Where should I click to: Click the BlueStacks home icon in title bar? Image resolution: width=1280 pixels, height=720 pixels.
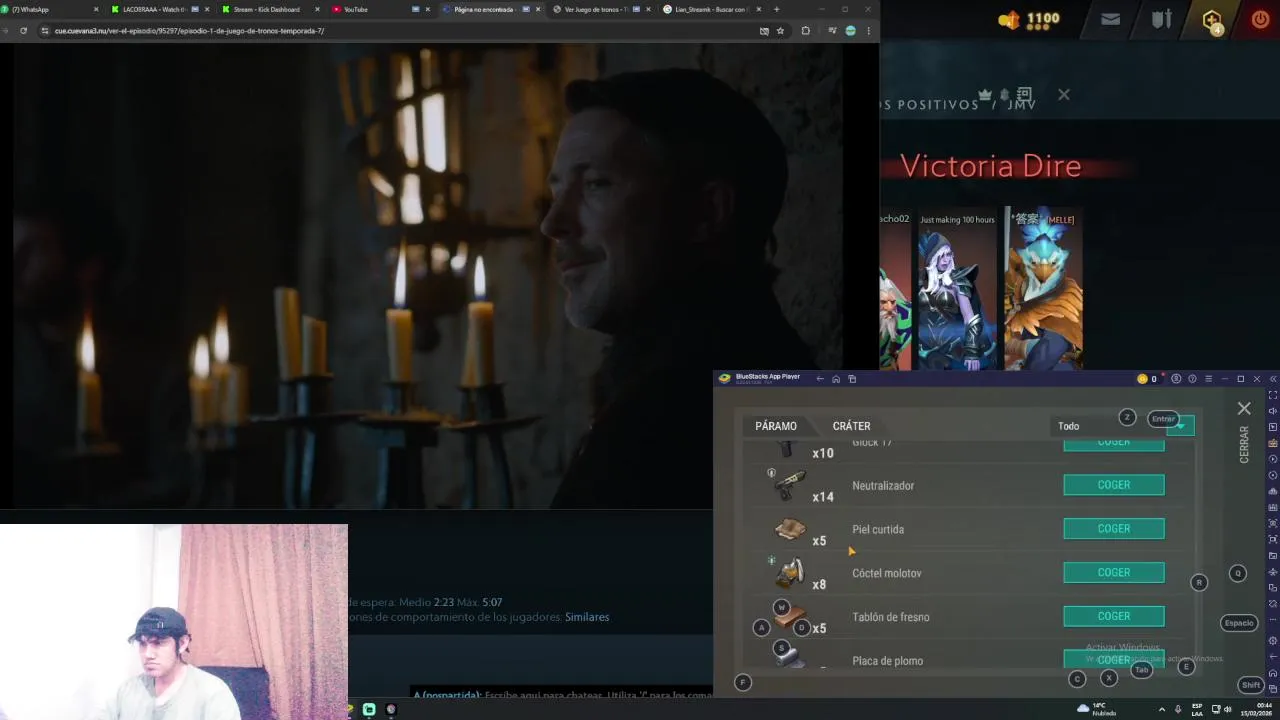[836, 379]
